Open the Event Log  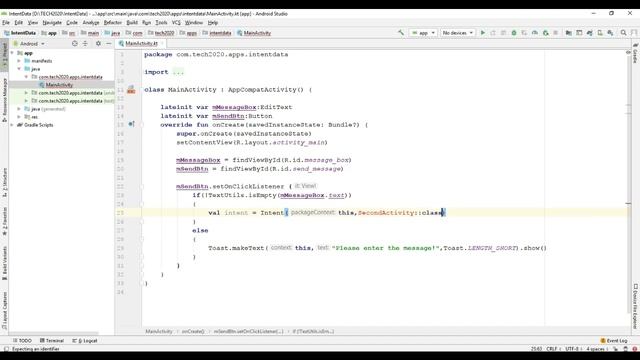[x=614, y=340]
